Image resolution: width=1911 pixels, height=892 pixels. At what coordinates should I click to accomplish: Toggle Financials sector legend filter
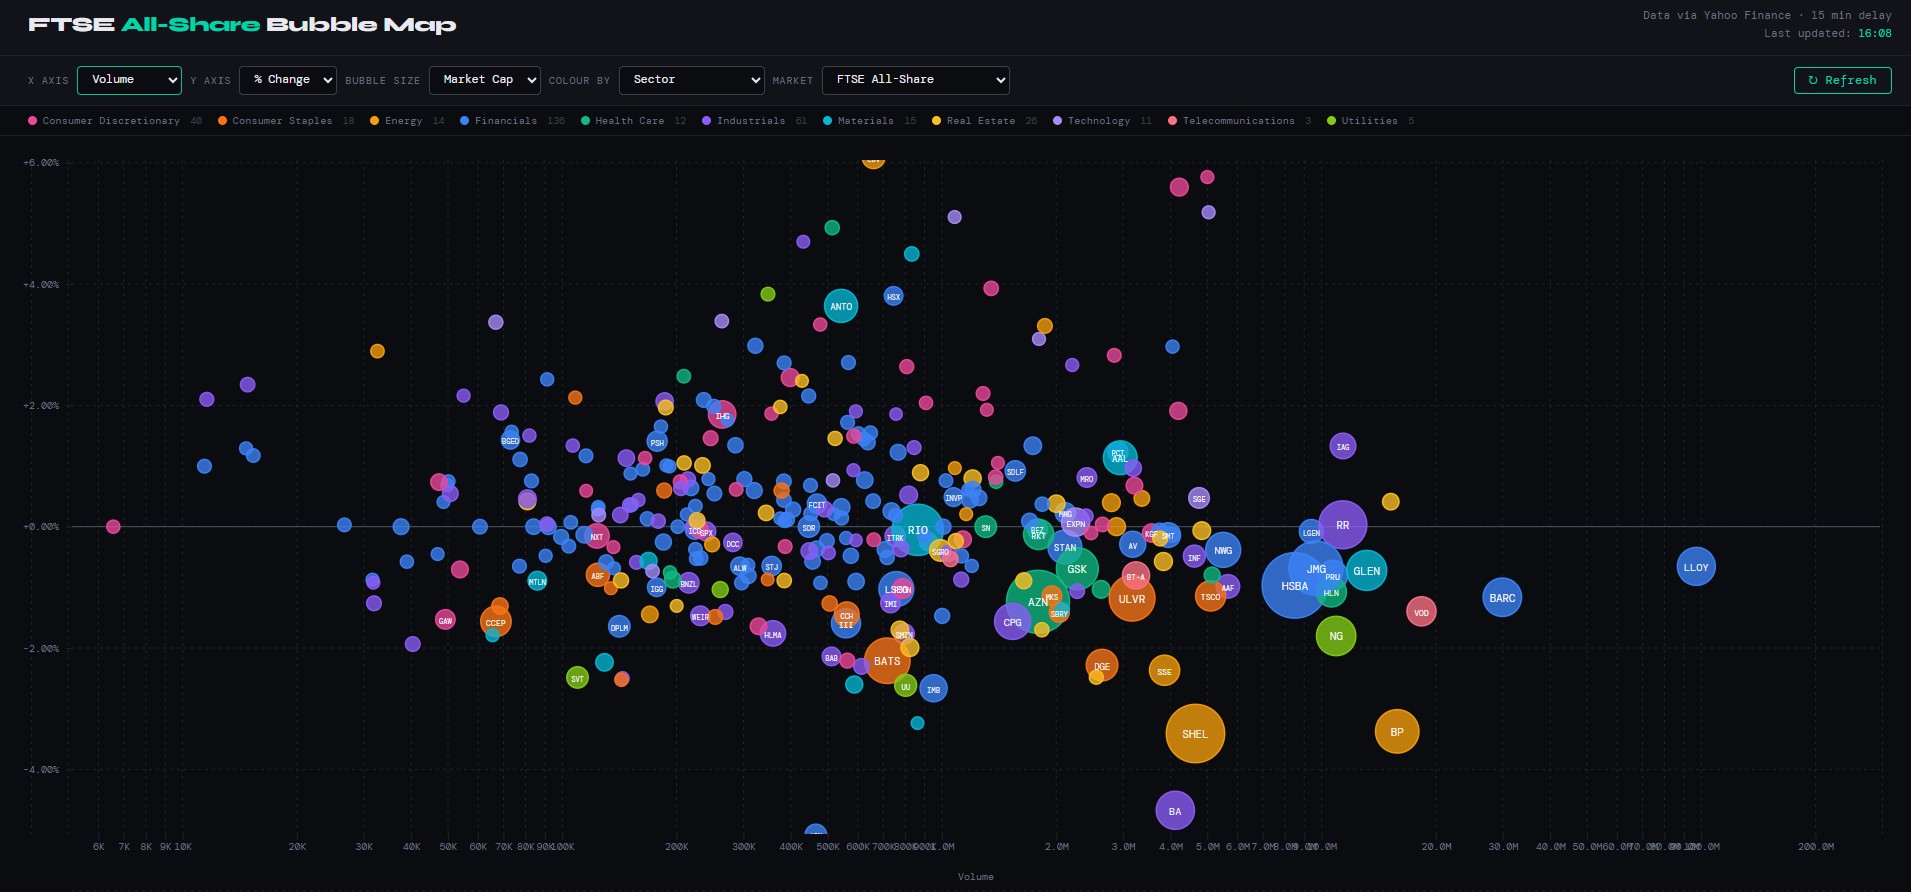click(x=511, y=121)
